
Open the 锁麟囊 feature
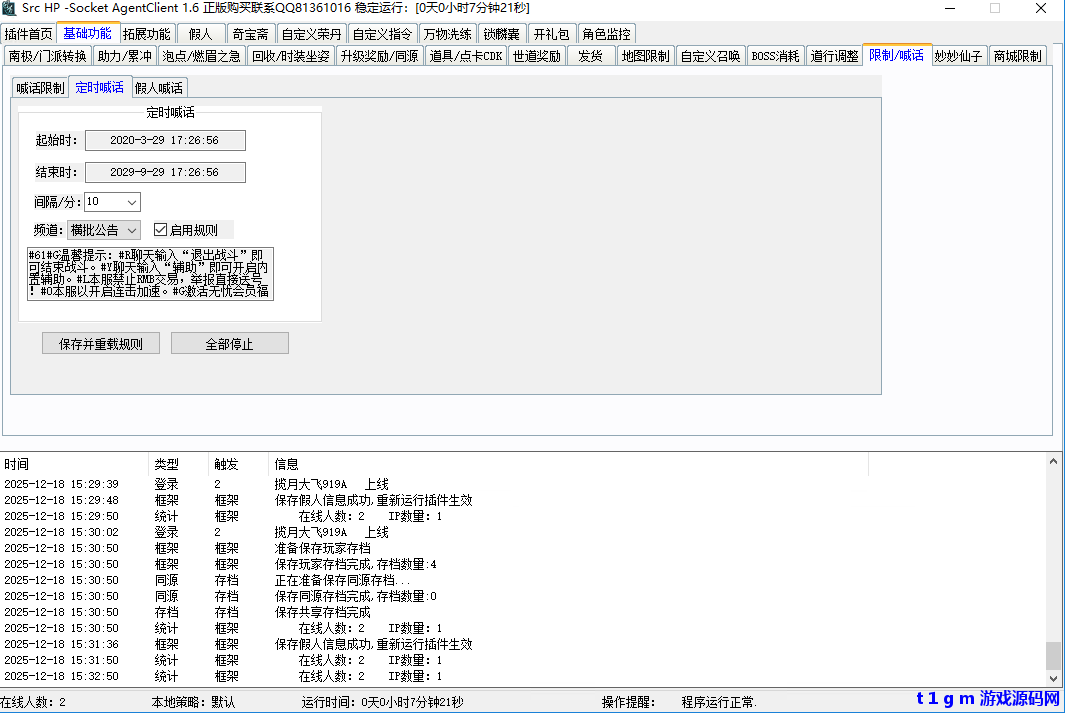coord(501,32)
